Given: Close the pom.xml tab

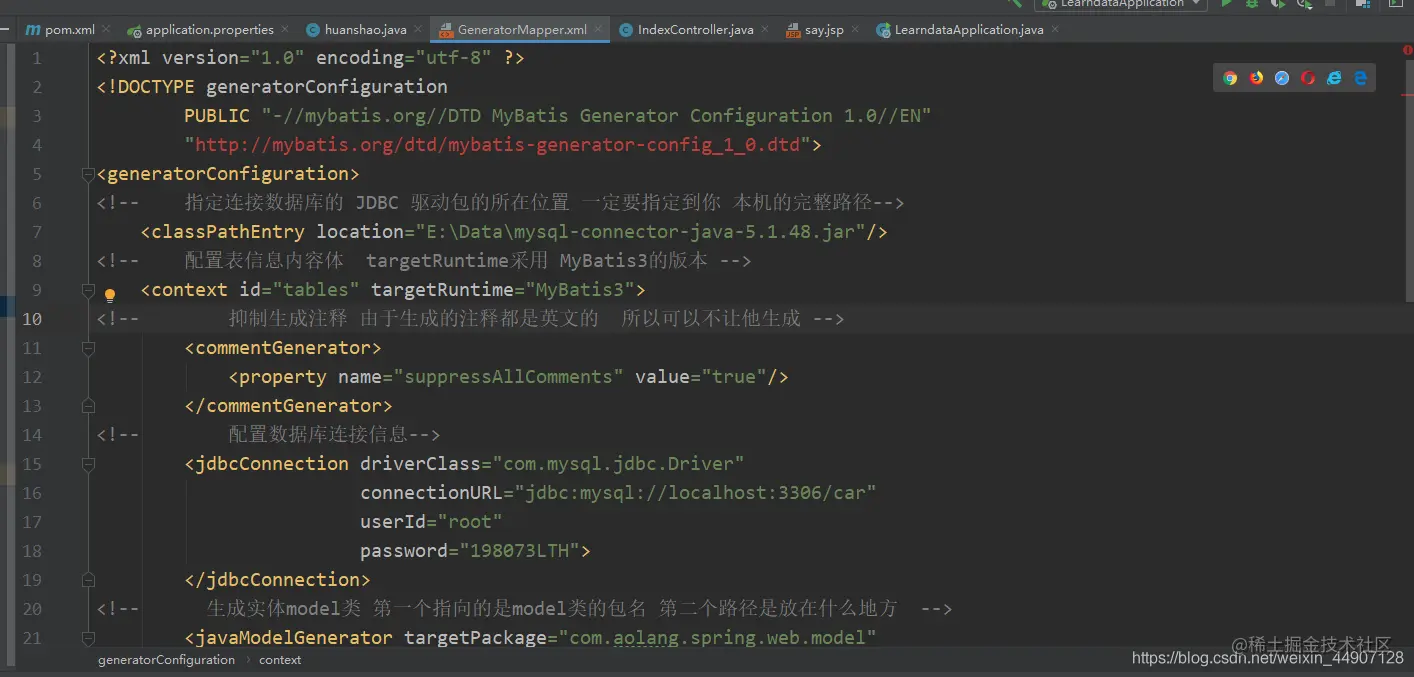Looking at the screenshot, I should pos(105,30).
